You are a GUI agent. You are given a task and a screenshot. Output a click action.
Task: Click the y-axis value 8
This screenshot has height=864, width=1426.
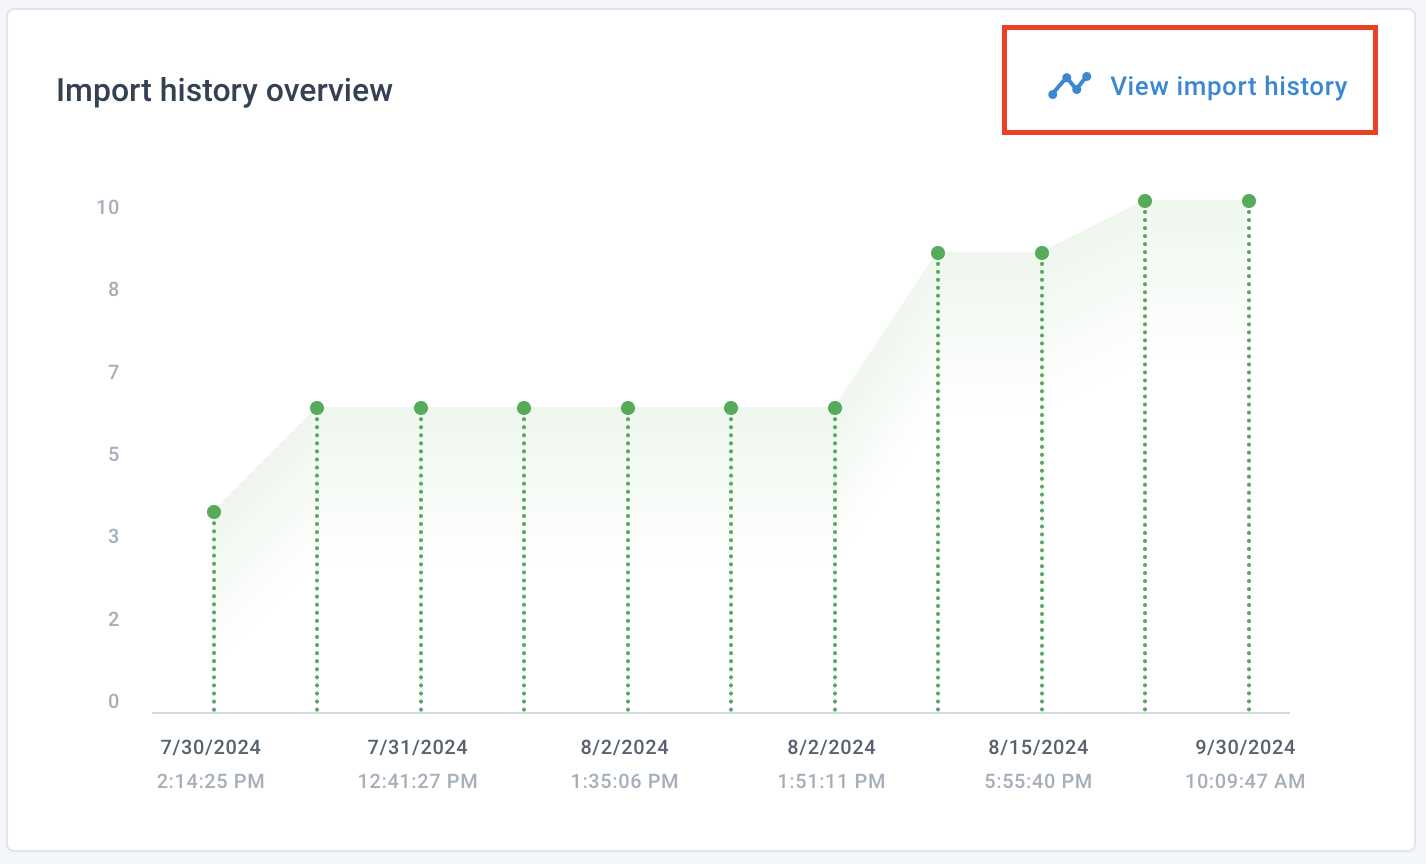point(114,289)
